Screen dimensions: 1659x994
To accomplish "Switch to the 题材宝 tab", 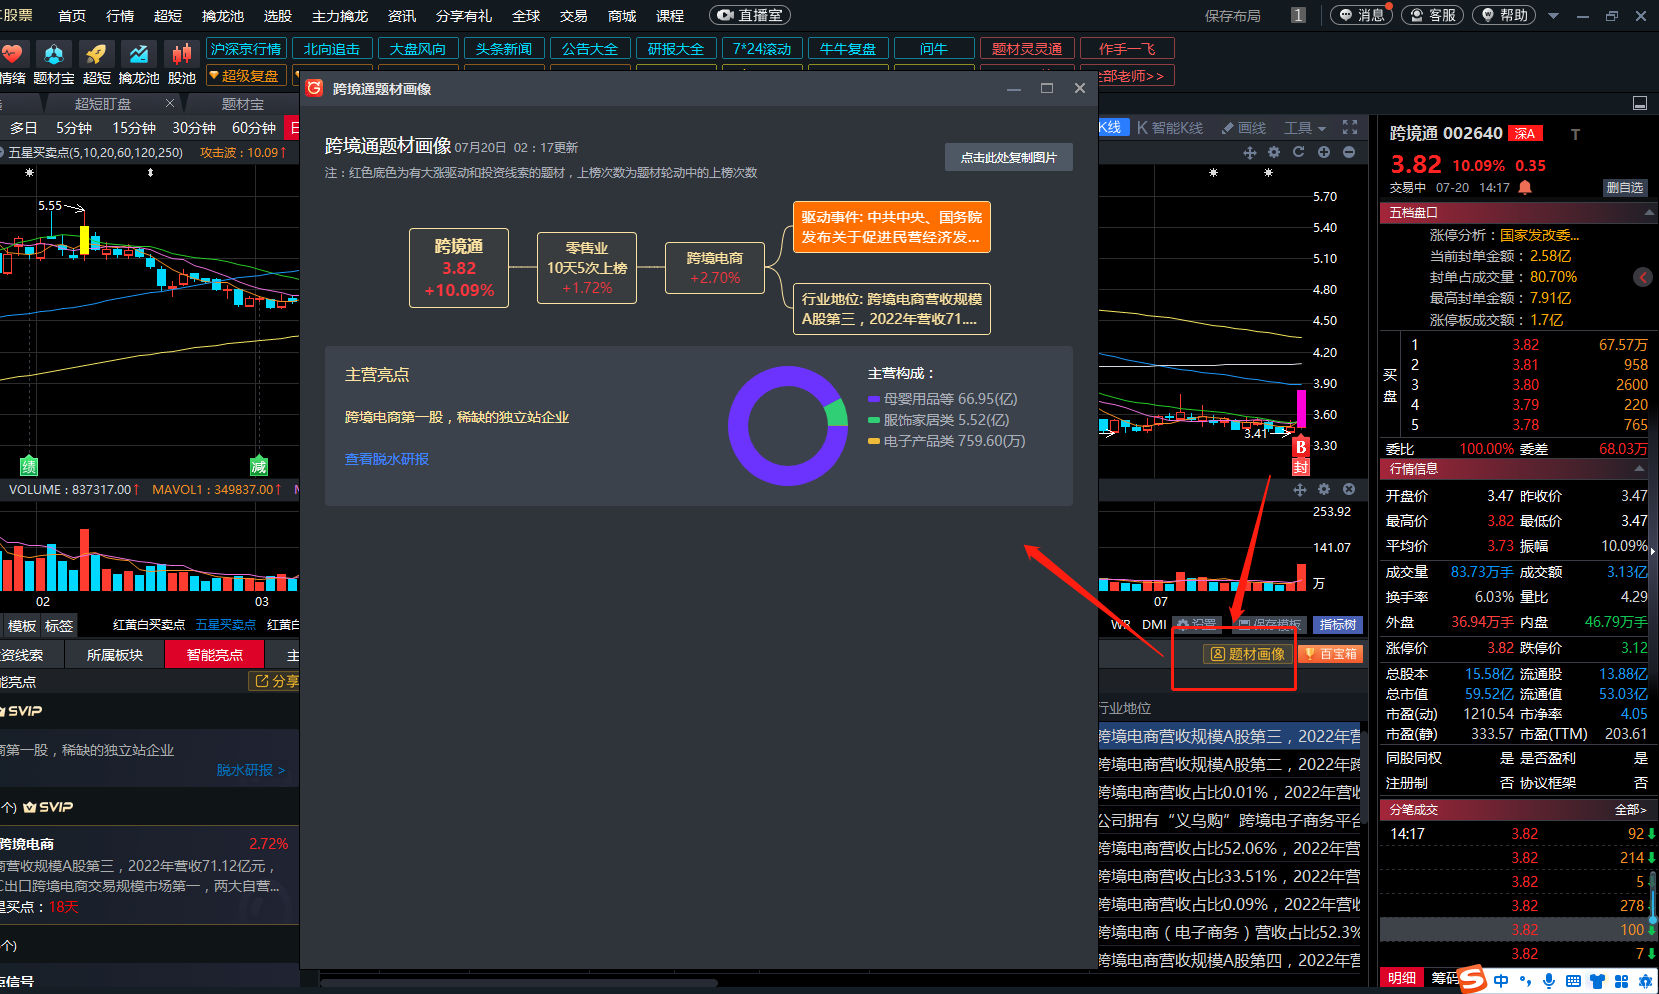I will [x=243, y=104].
